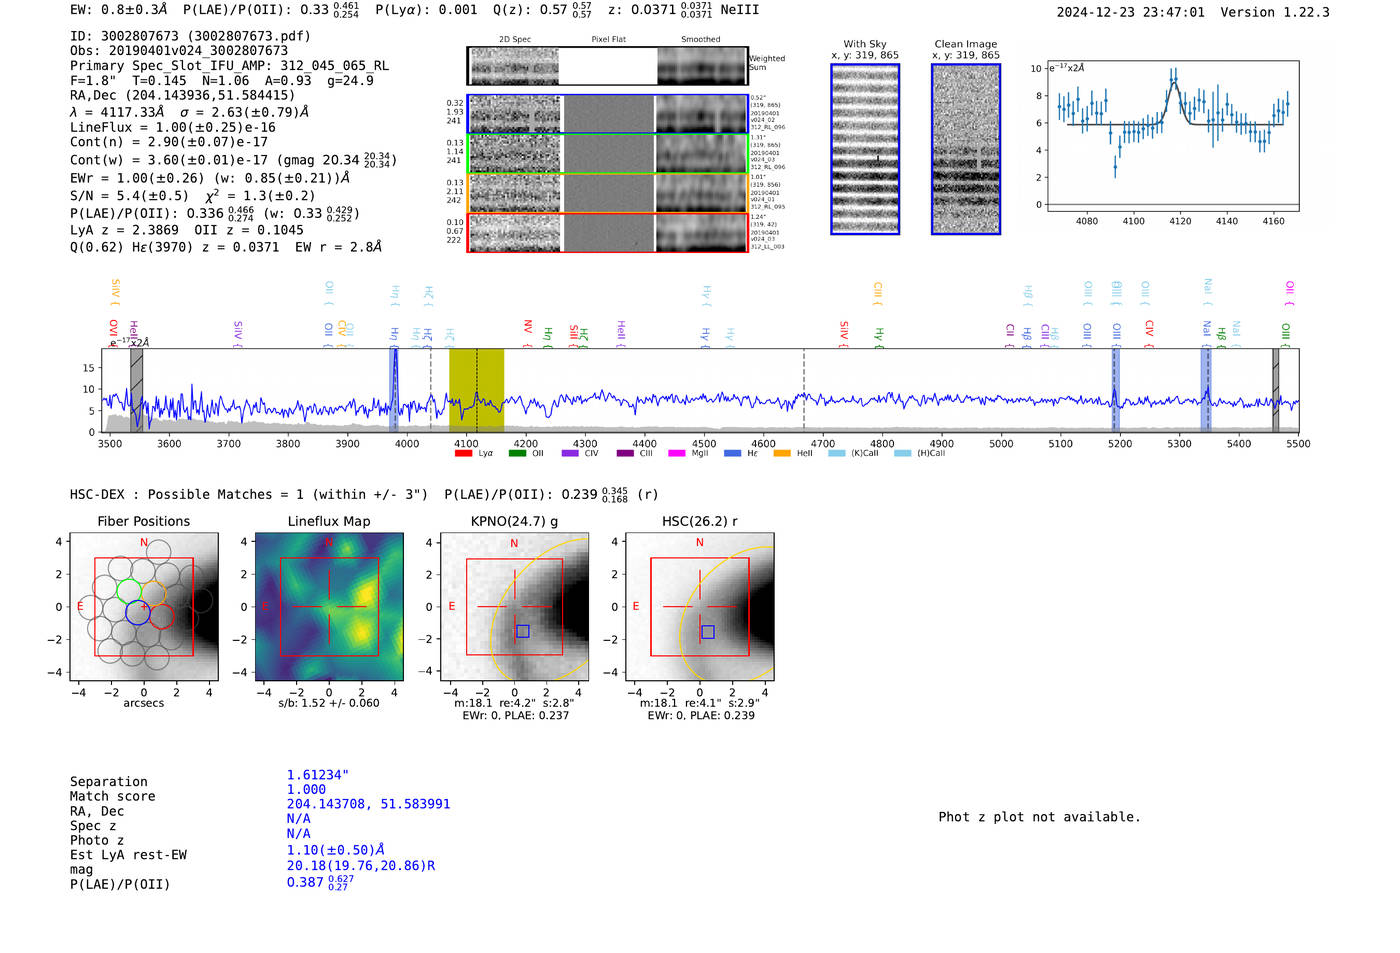Click the 'S/N = 5.4(±0.5)' value

click(129, 196)
